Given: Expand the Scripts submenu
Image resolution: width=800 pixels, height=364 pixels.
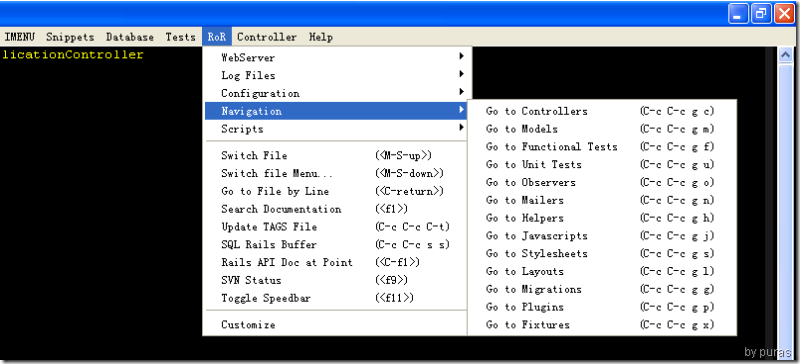Looking at the screenshot, I should [336, 129].
